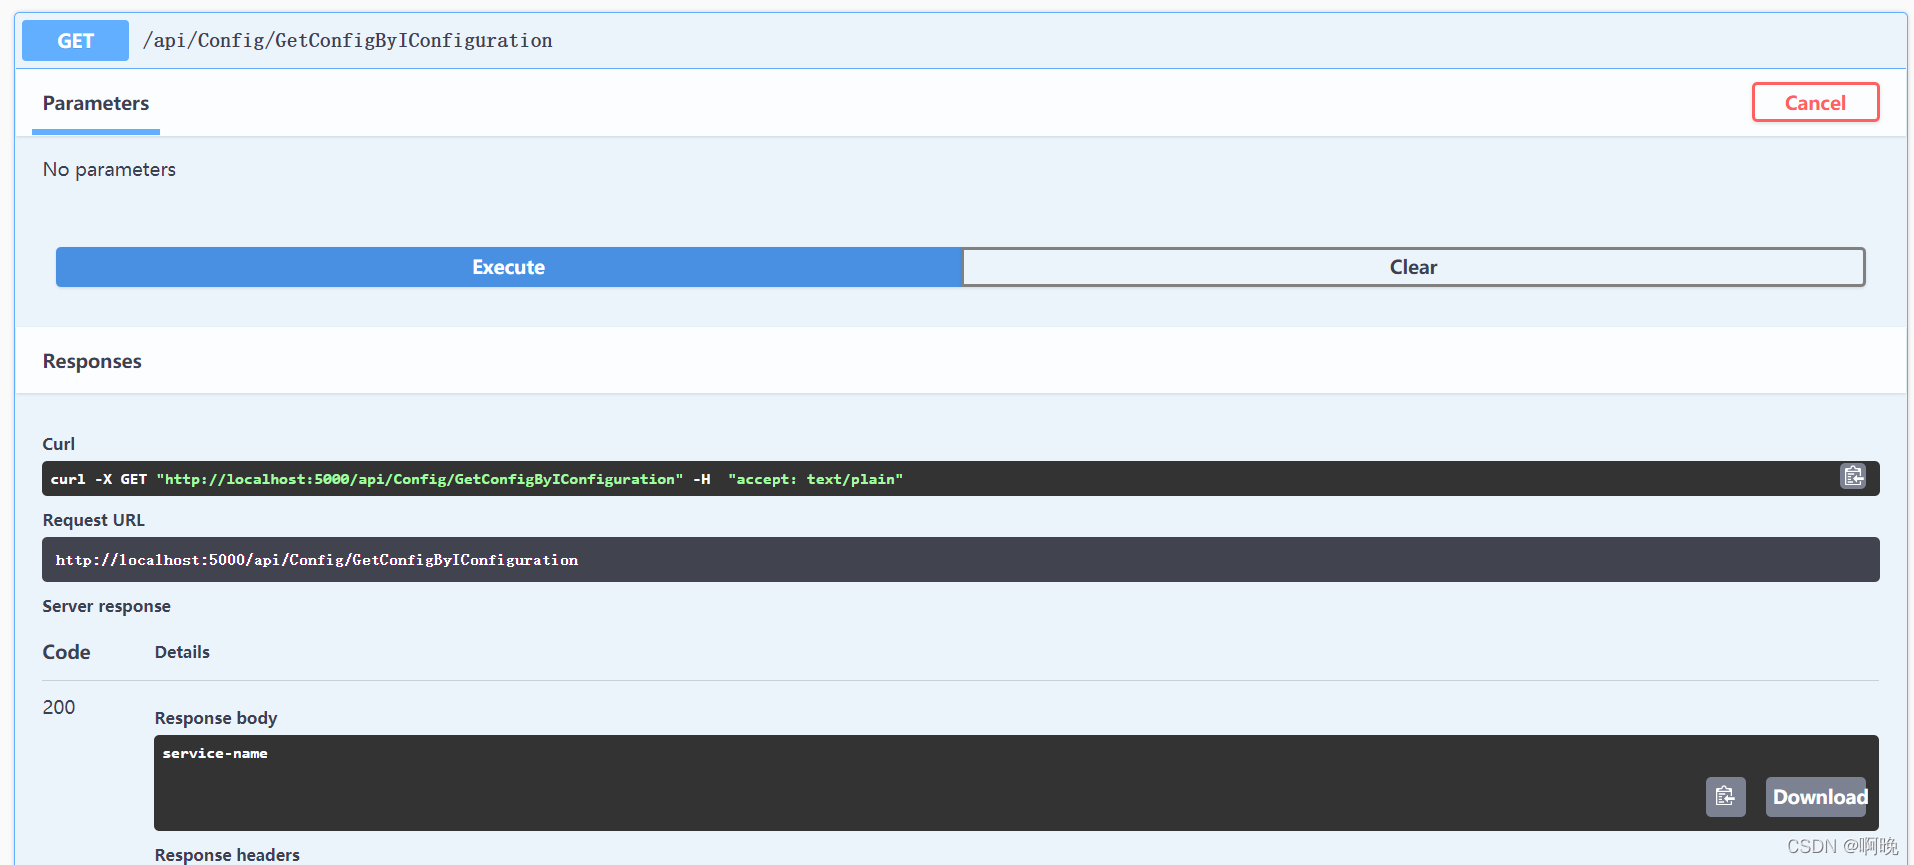The width and height of the screenshot is (1914, 865).
Task: Click the 200 response code
Action: click(59, 707)
